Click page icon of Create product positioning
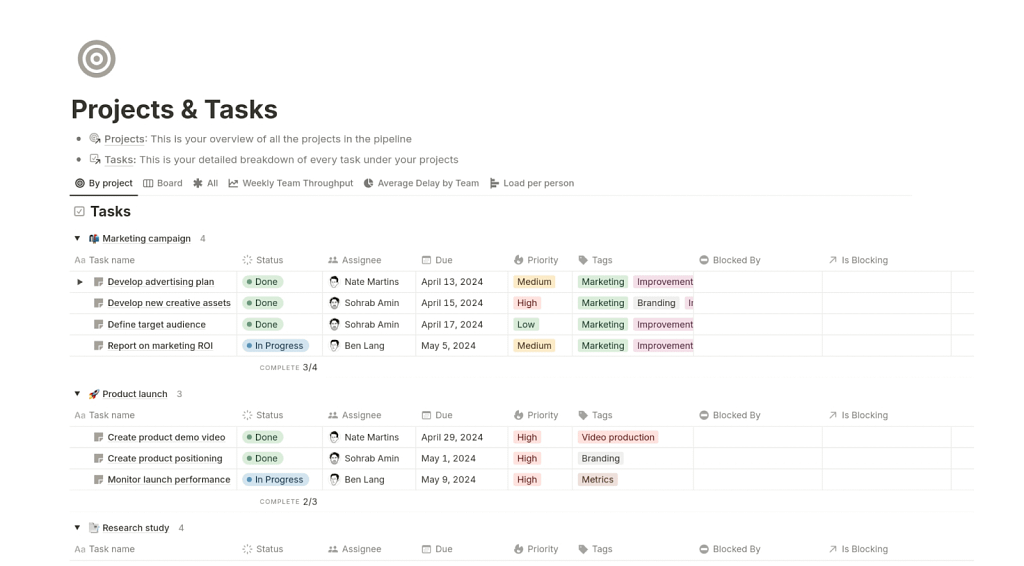 (99, 458)
